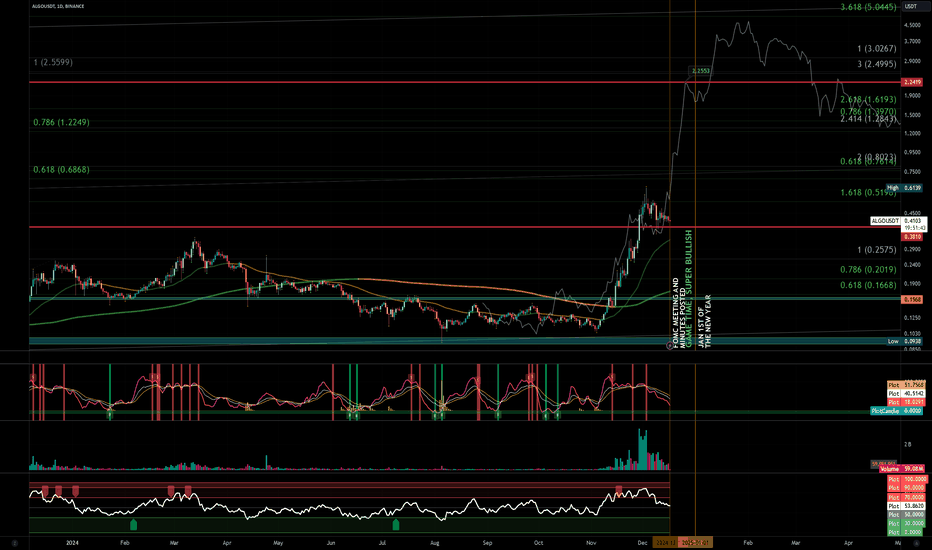Screen dimensions: 932x550
Task: Select the GAME TIME, SUPER BULLISH annotation
Action: pyautogui.click(x=689, y=289)
